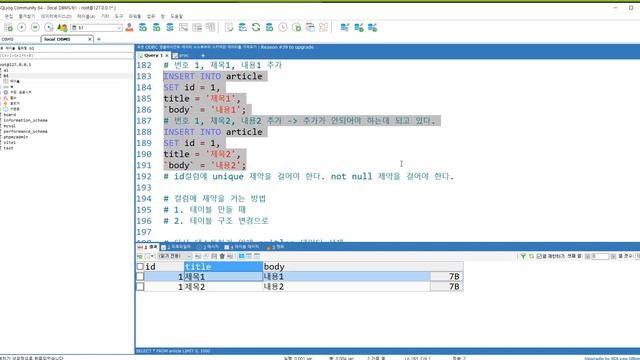This screenshot has width=640, height=360.
Task: Open the leftmost menu bar item
Action: (x=9, y=16)
